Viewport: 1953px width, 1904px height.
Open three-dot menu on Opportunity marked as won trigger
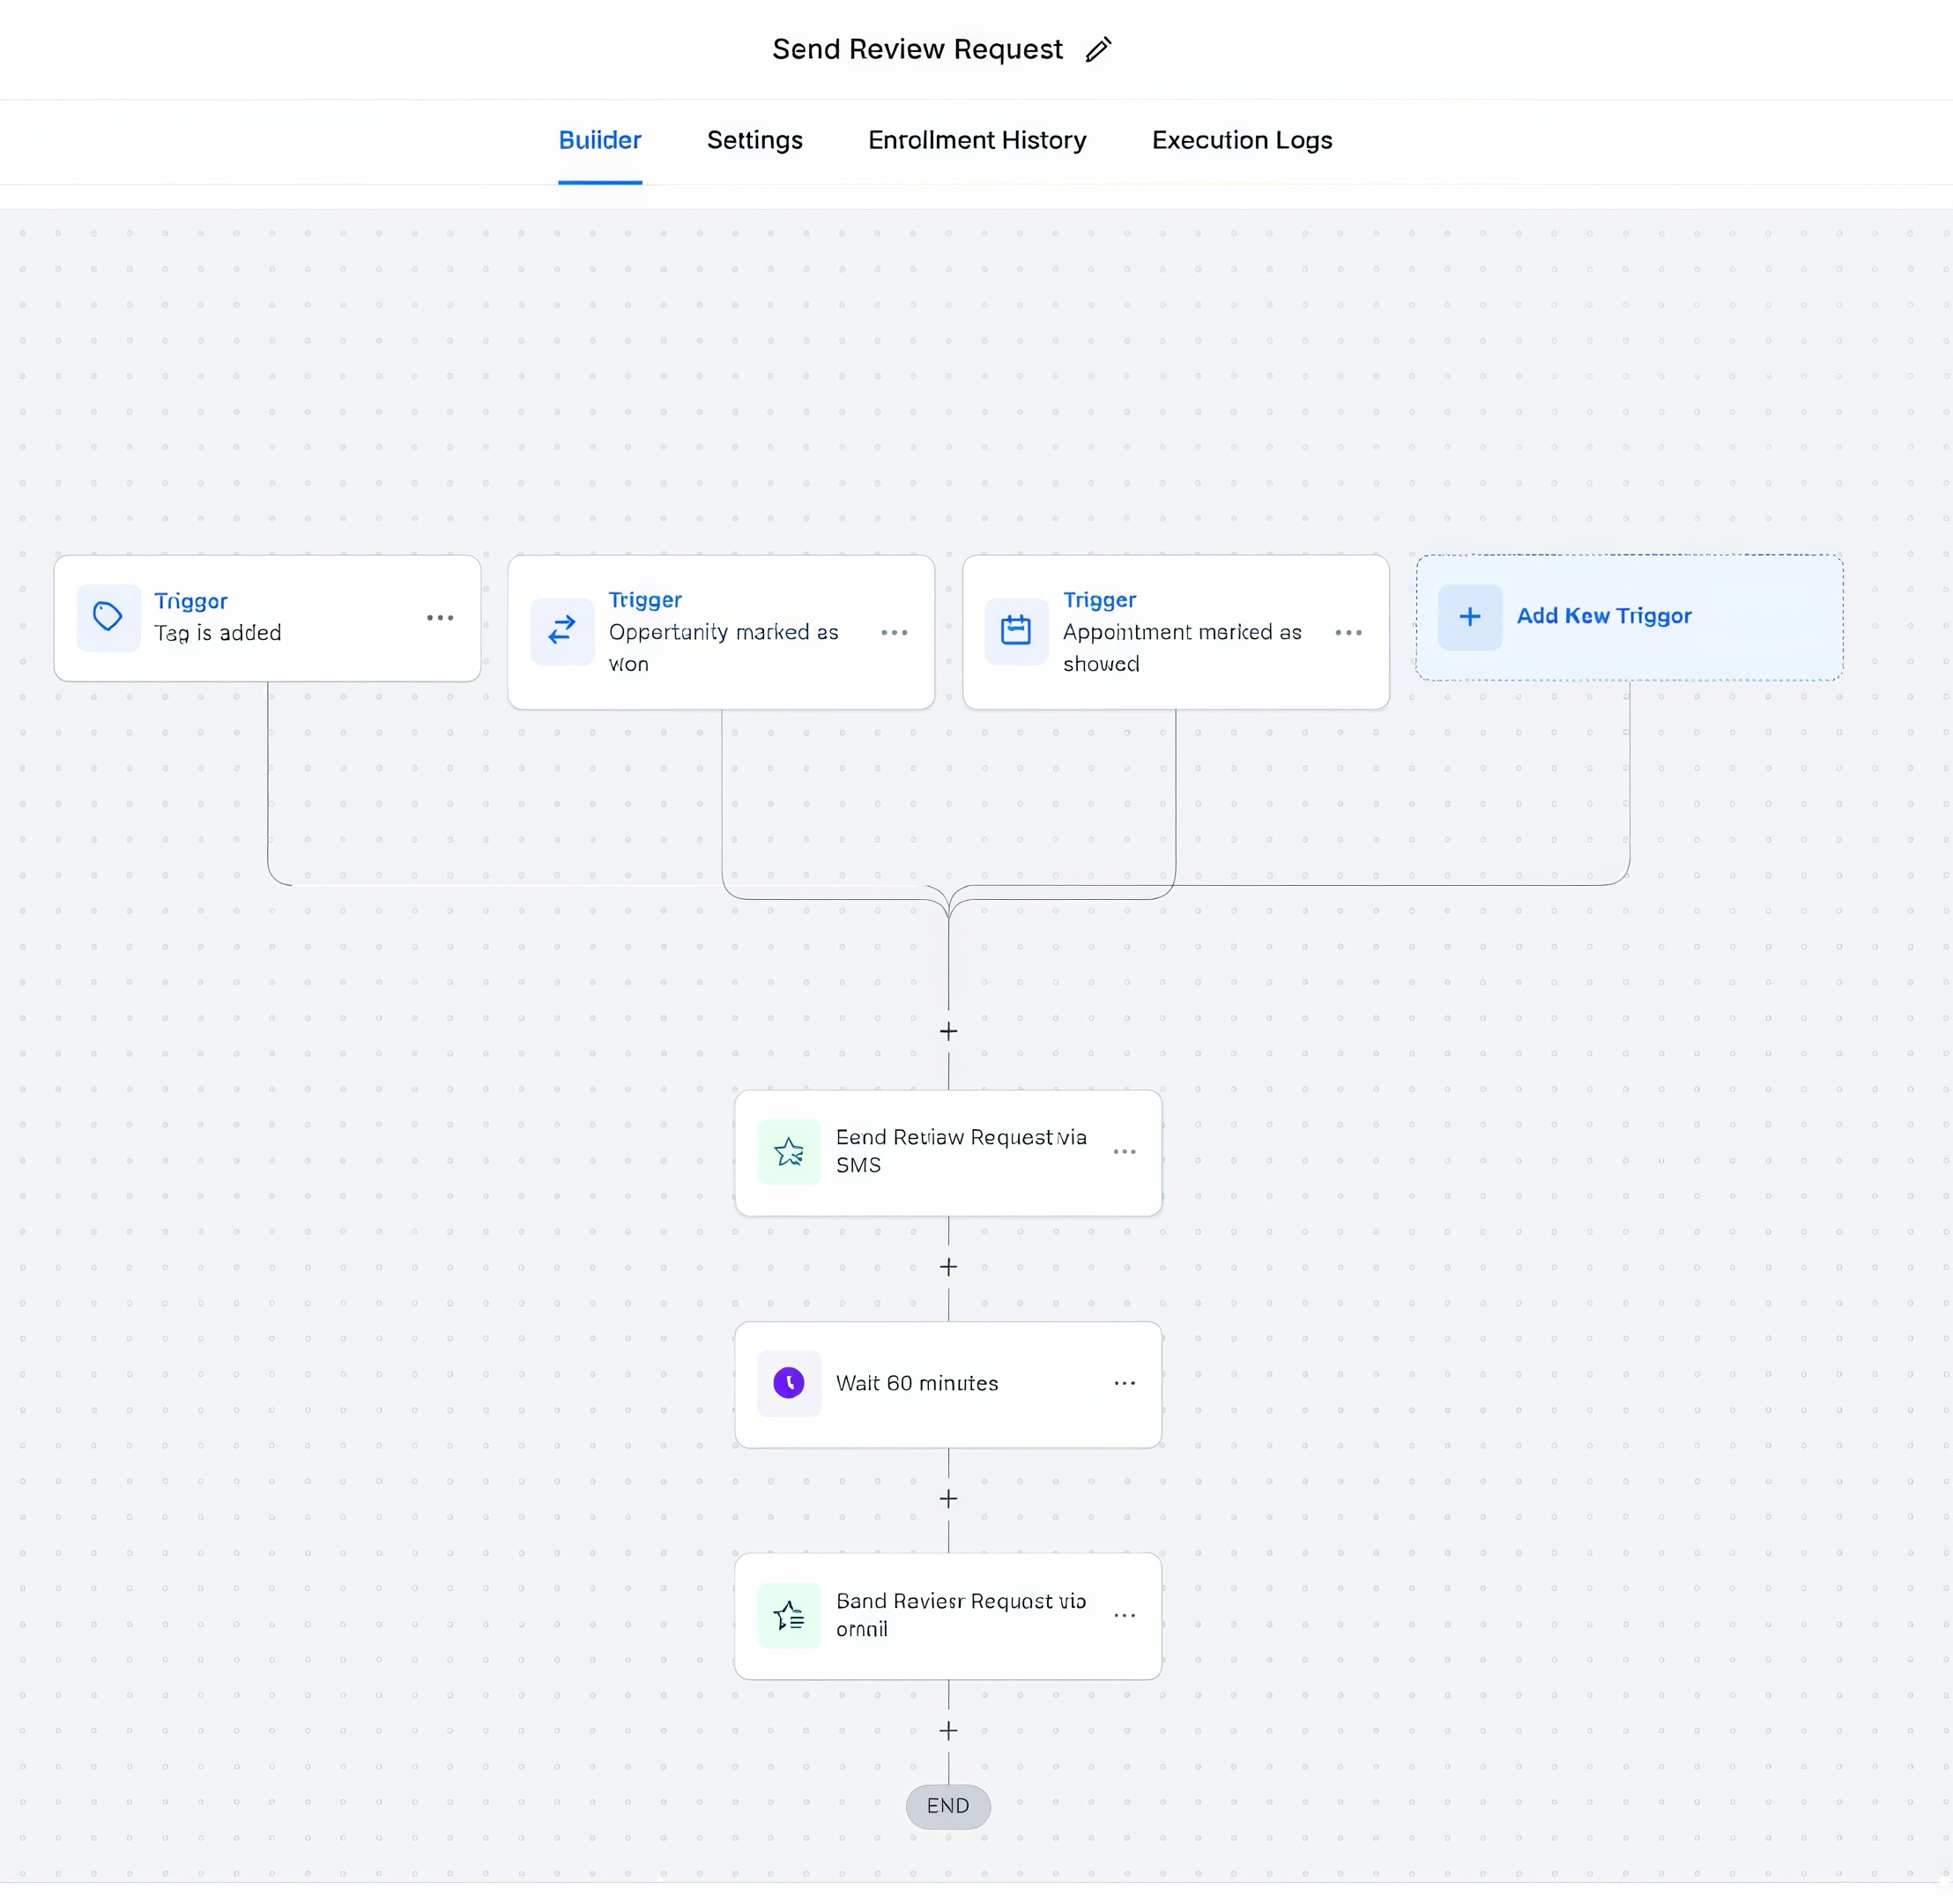894,632
